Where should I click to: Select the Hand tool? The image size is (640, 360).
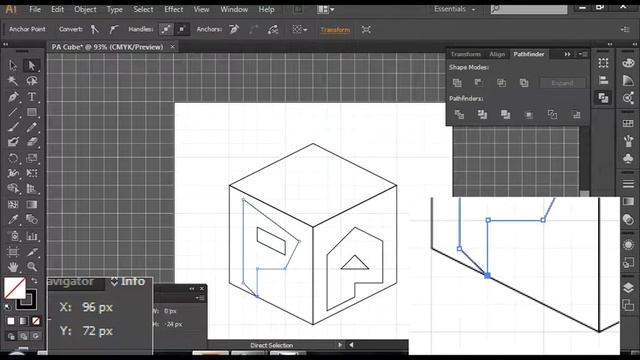pyautogui.click(x=13, y=267)
